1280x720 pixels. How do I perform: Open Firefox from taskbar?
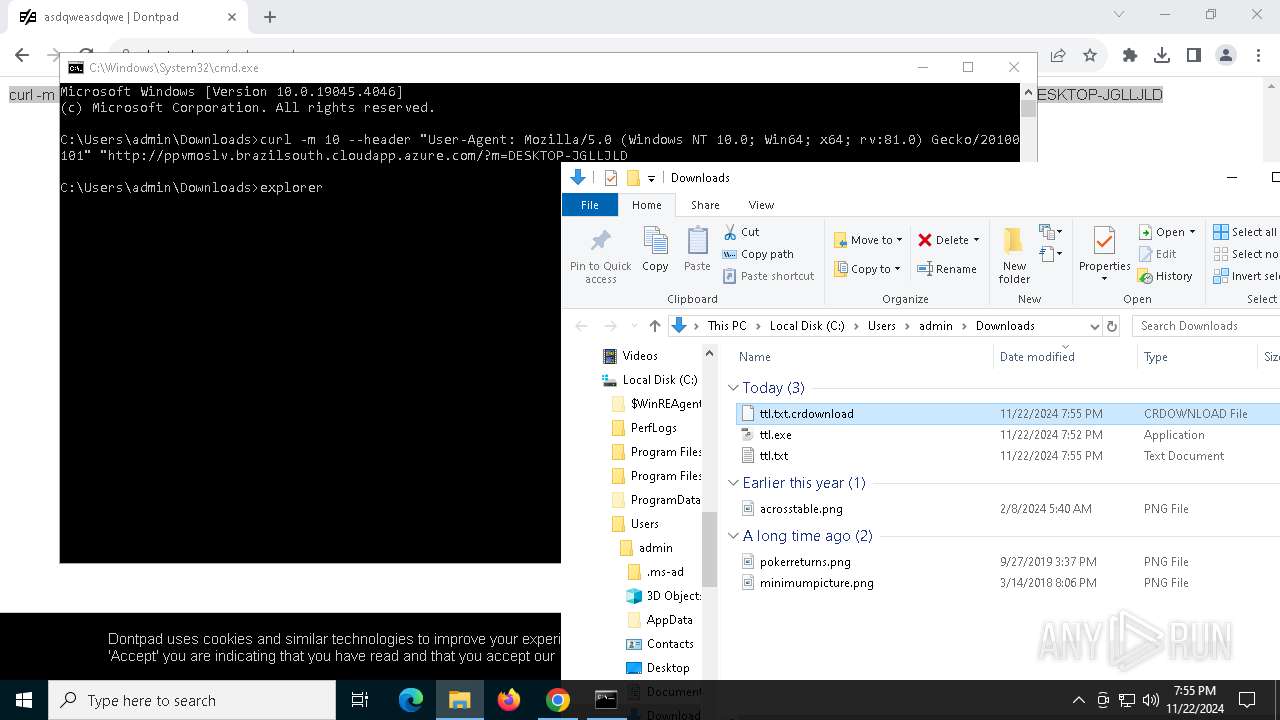click(x=509, y=700)
